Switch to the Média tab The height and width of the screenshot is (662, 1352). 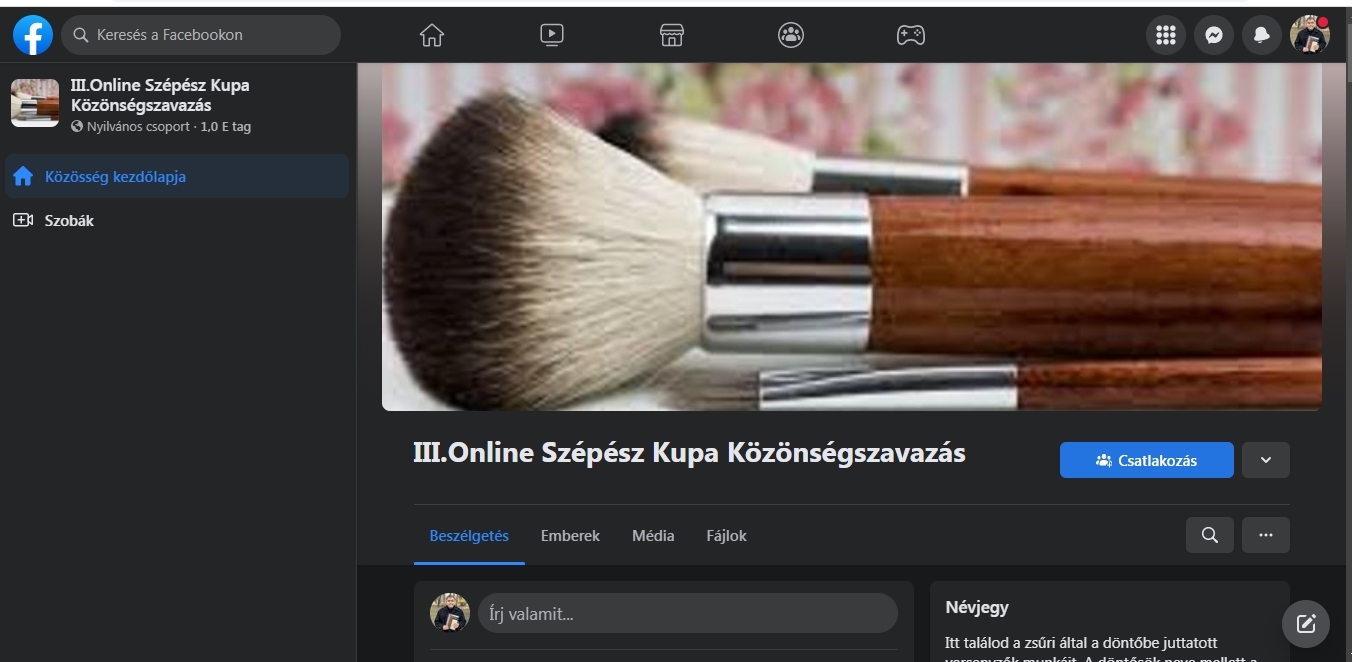tap(653, 536)
